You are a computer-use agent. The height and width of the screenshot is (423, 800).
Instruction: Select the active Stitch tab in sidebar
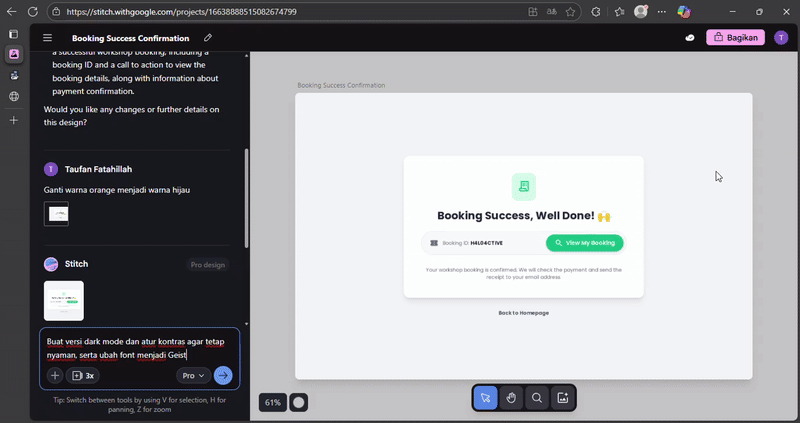click(x=14, y=54)
